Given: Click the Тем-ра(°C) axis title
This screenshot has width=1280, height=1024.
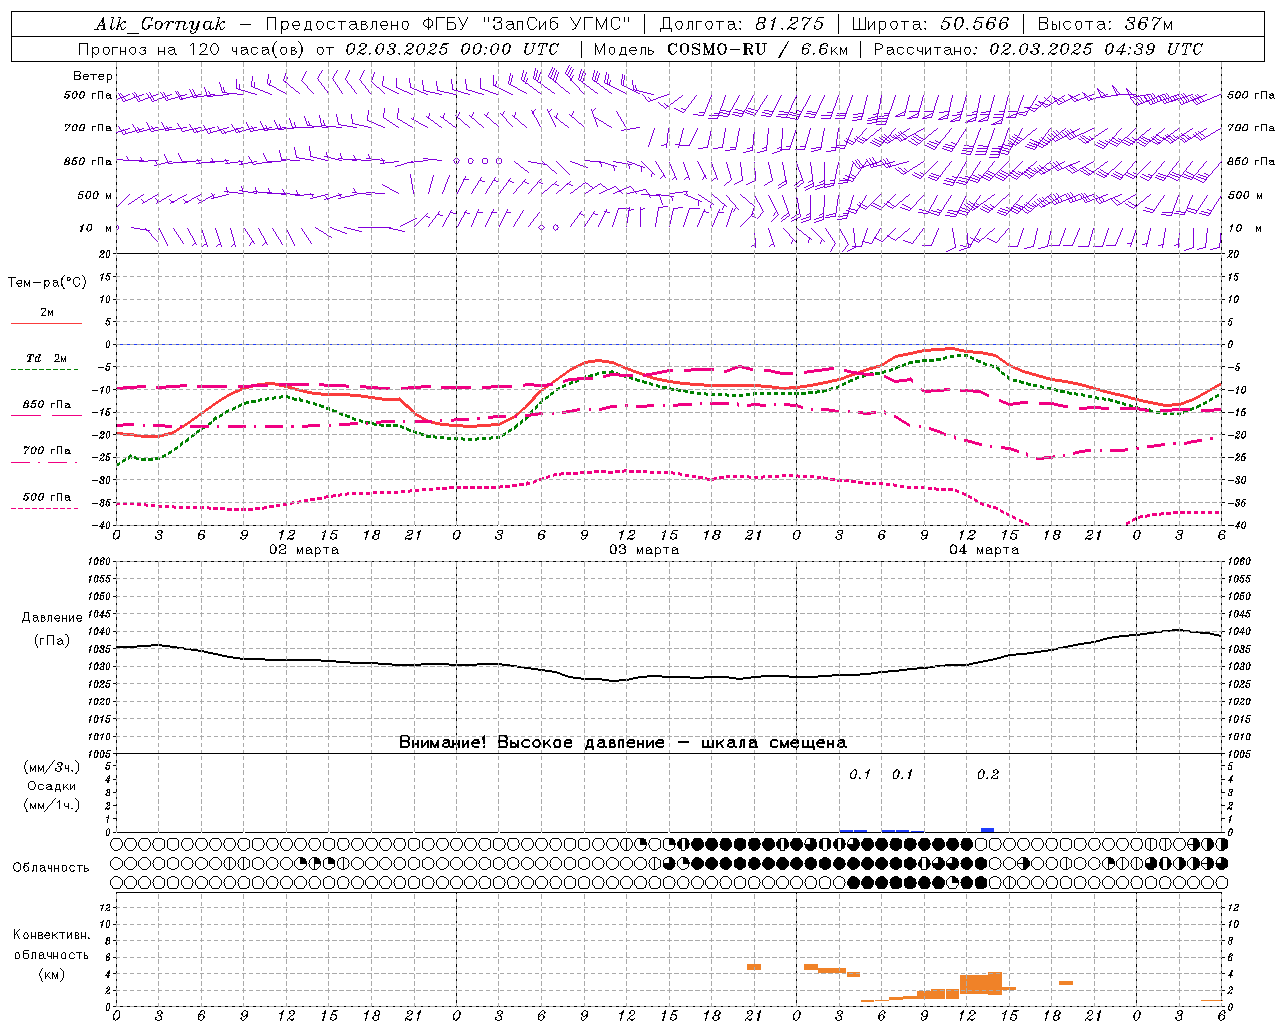Looking at the screenshot, I should [47, 283].
